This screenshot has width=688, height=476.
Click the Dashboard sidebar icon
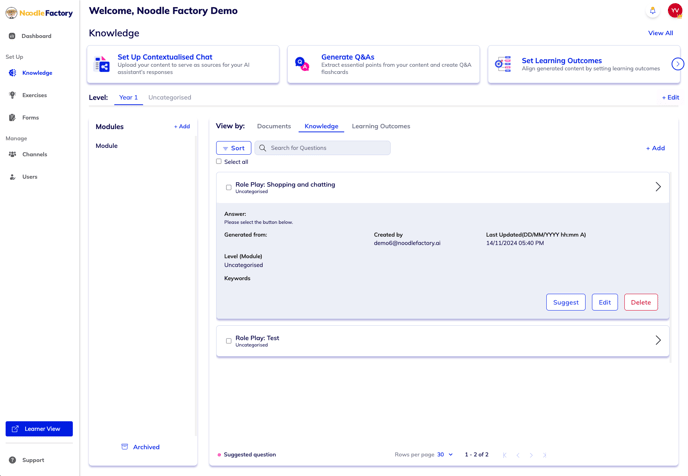[12, 36]
